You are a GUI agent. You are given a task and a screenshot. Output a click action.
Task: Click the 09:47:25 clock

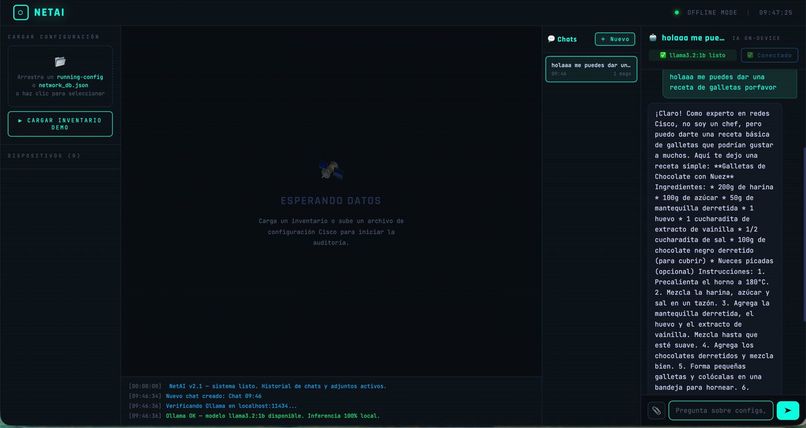(776, 12)
